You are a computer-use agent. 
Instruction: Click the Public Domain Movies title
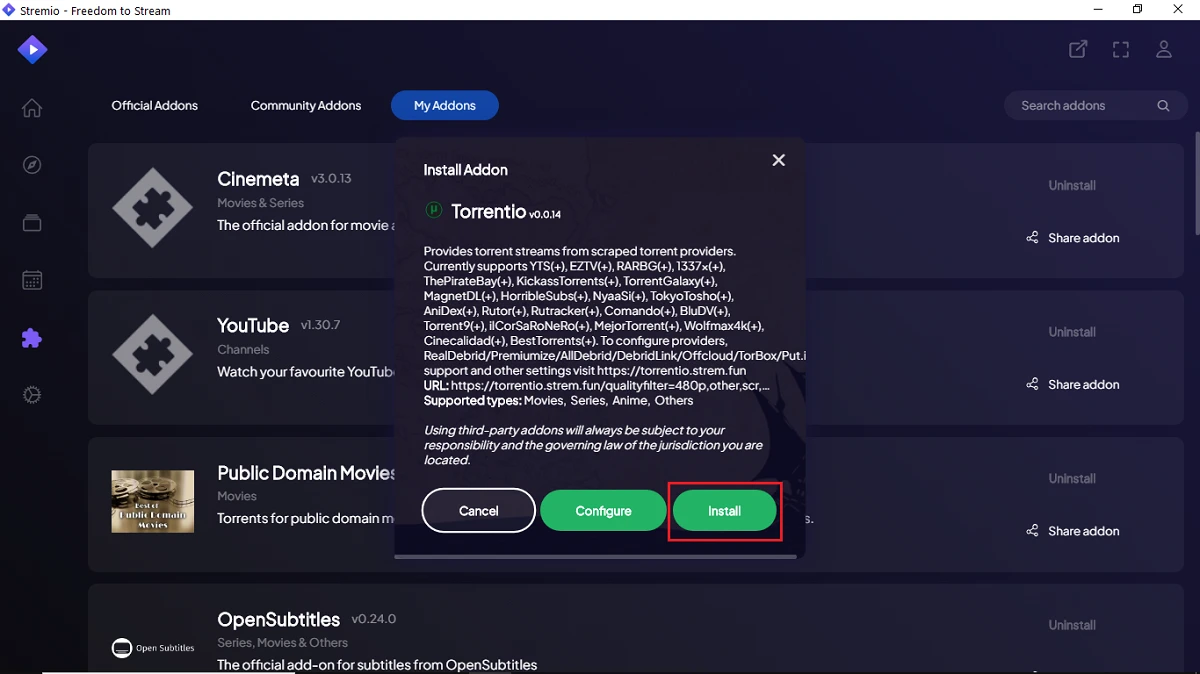[x=307, y=472]
